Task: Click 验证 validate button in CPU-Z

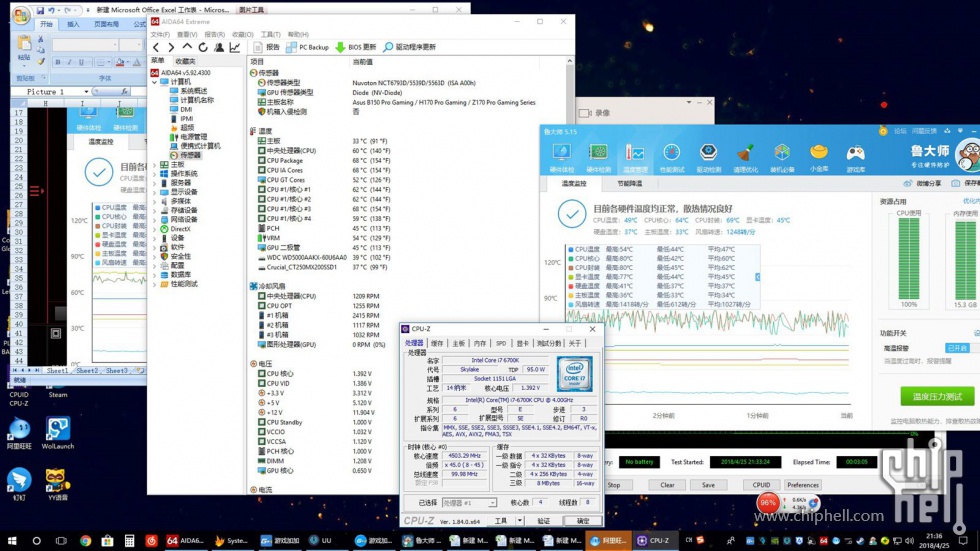Action: pyautogui.click(x=544, y=520)
